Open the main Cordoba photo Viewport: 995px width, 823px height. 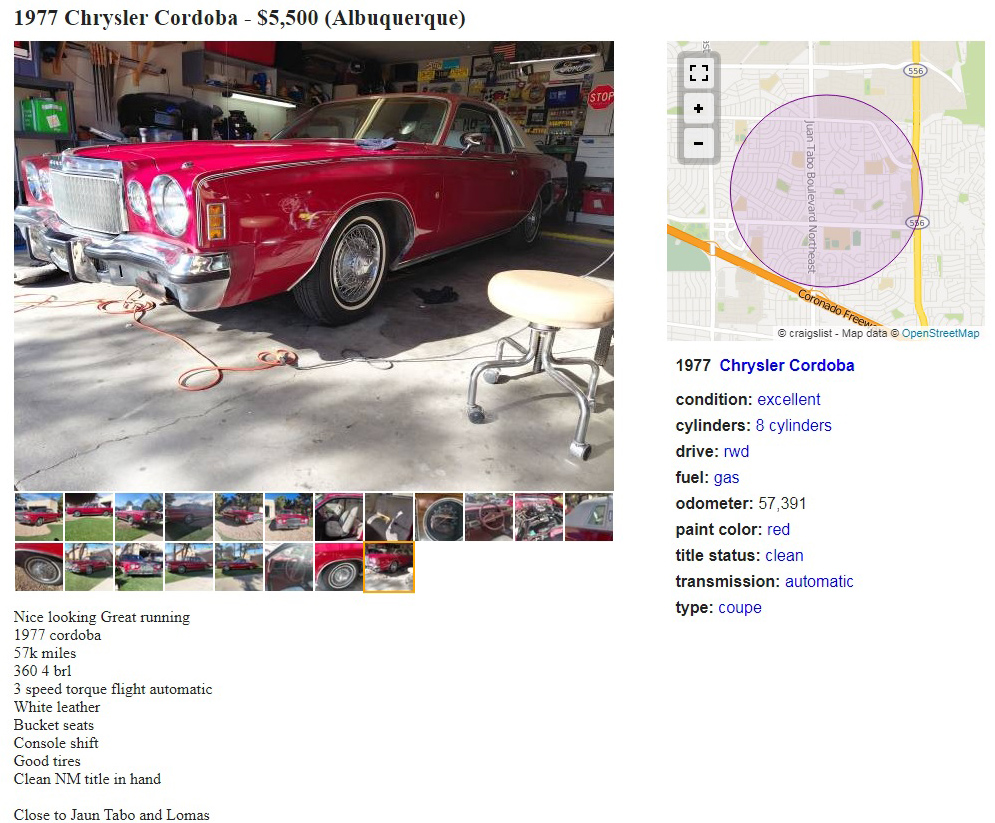pyautogui.click(x=313, y=266)
